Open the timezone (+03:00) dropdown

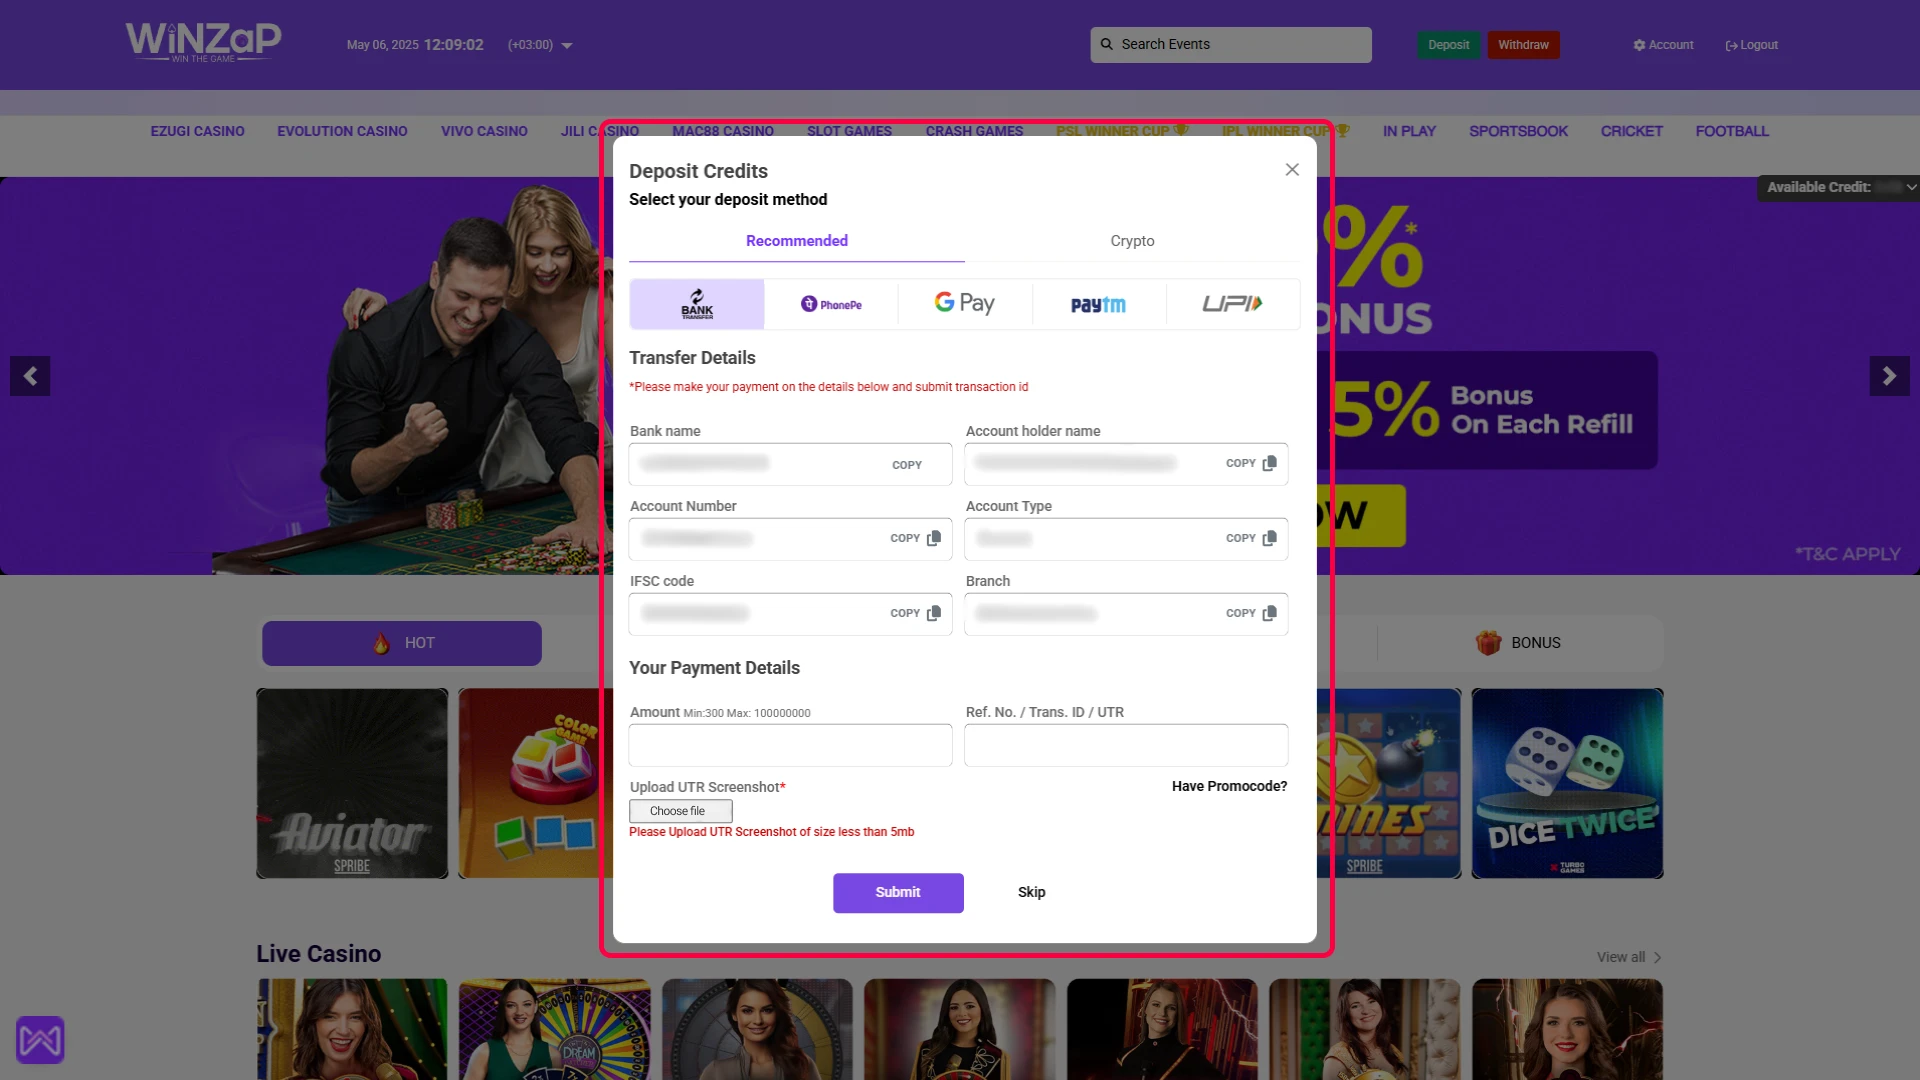coord(567,46)
